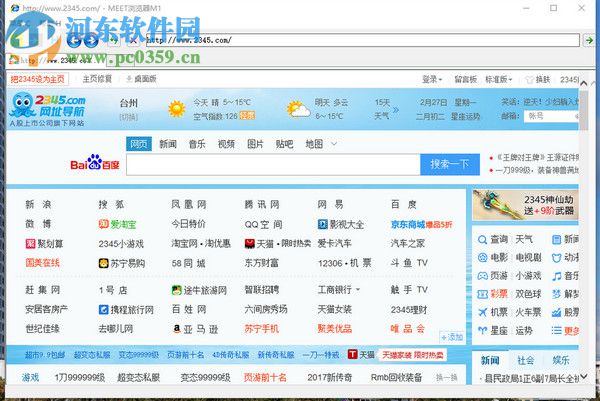Click the 亚马逊 icon link
The image size is (600, 401).
tap(176, 329)
